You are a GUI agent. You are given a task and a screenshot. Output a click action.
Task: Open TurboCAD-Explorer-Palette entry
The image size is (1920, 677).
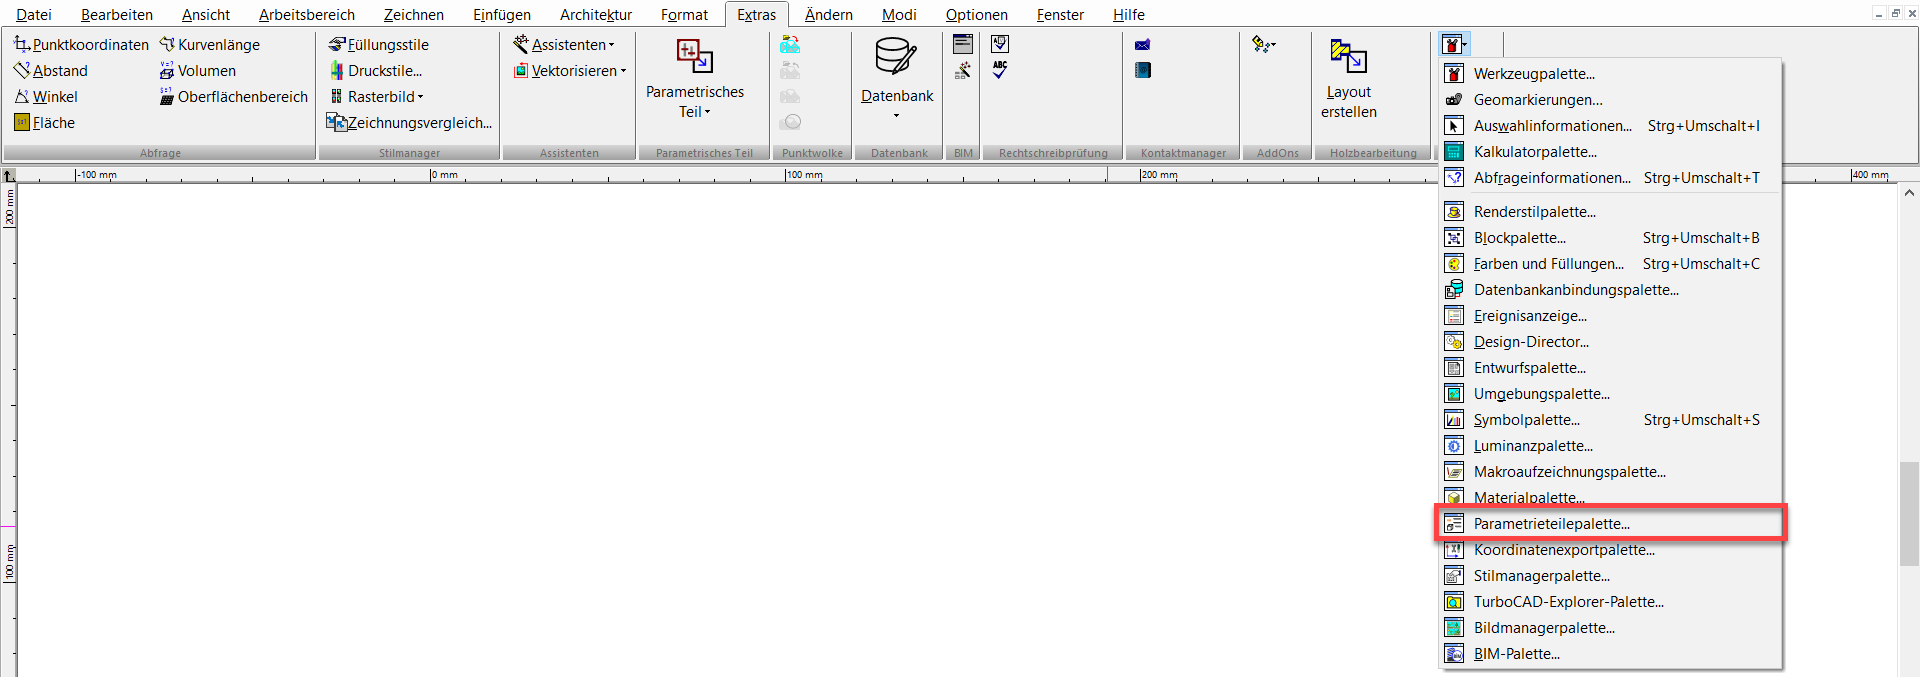click(1568, 602)
